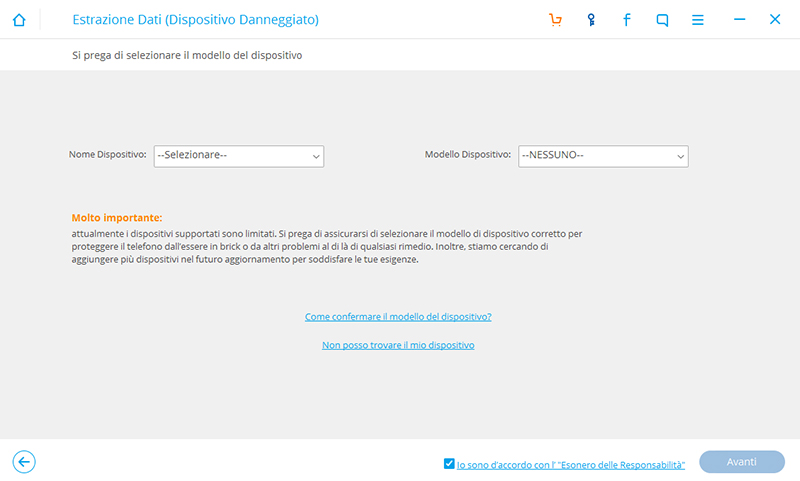Open the registration key icon
Image resolution: width=800 pixels, height=481 pixels.
(591, 20)
